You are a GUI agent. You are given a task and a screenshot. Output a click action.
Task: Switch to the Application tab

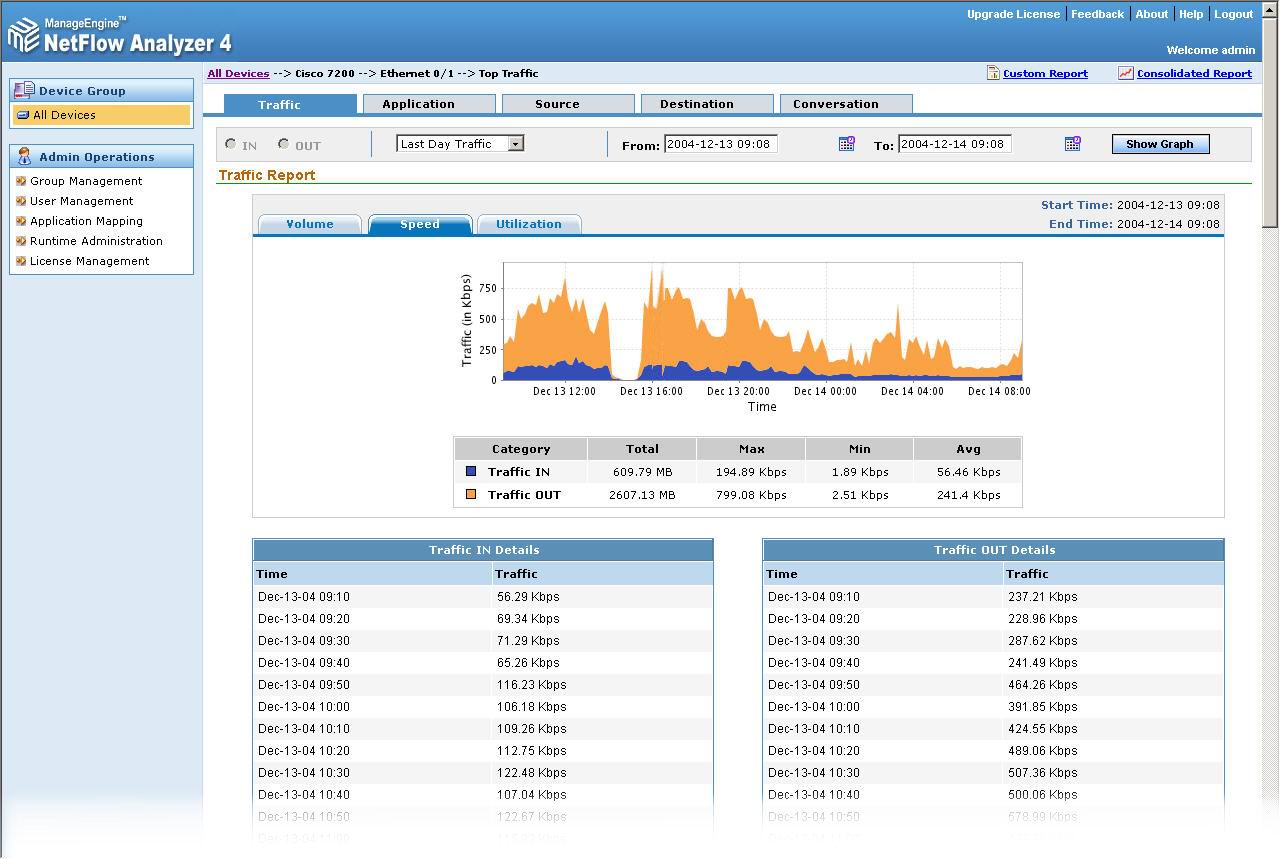coord(429,104)
